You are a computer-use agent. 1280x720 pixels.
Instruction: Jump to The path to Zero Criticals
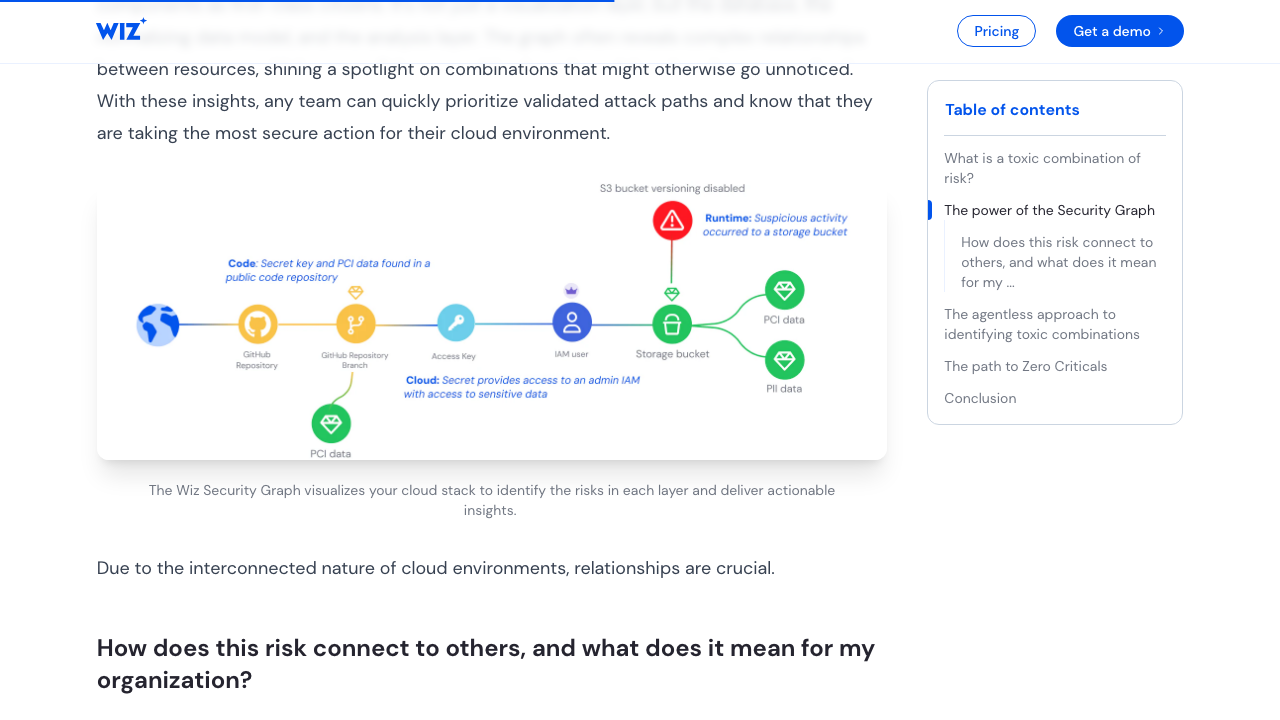(1025, 366)
